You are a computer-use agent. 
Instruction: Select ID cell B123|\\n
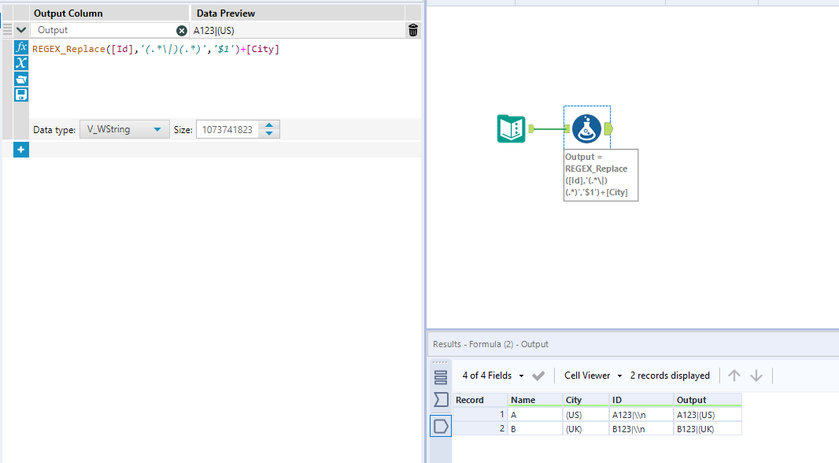[x=641, y=429]
